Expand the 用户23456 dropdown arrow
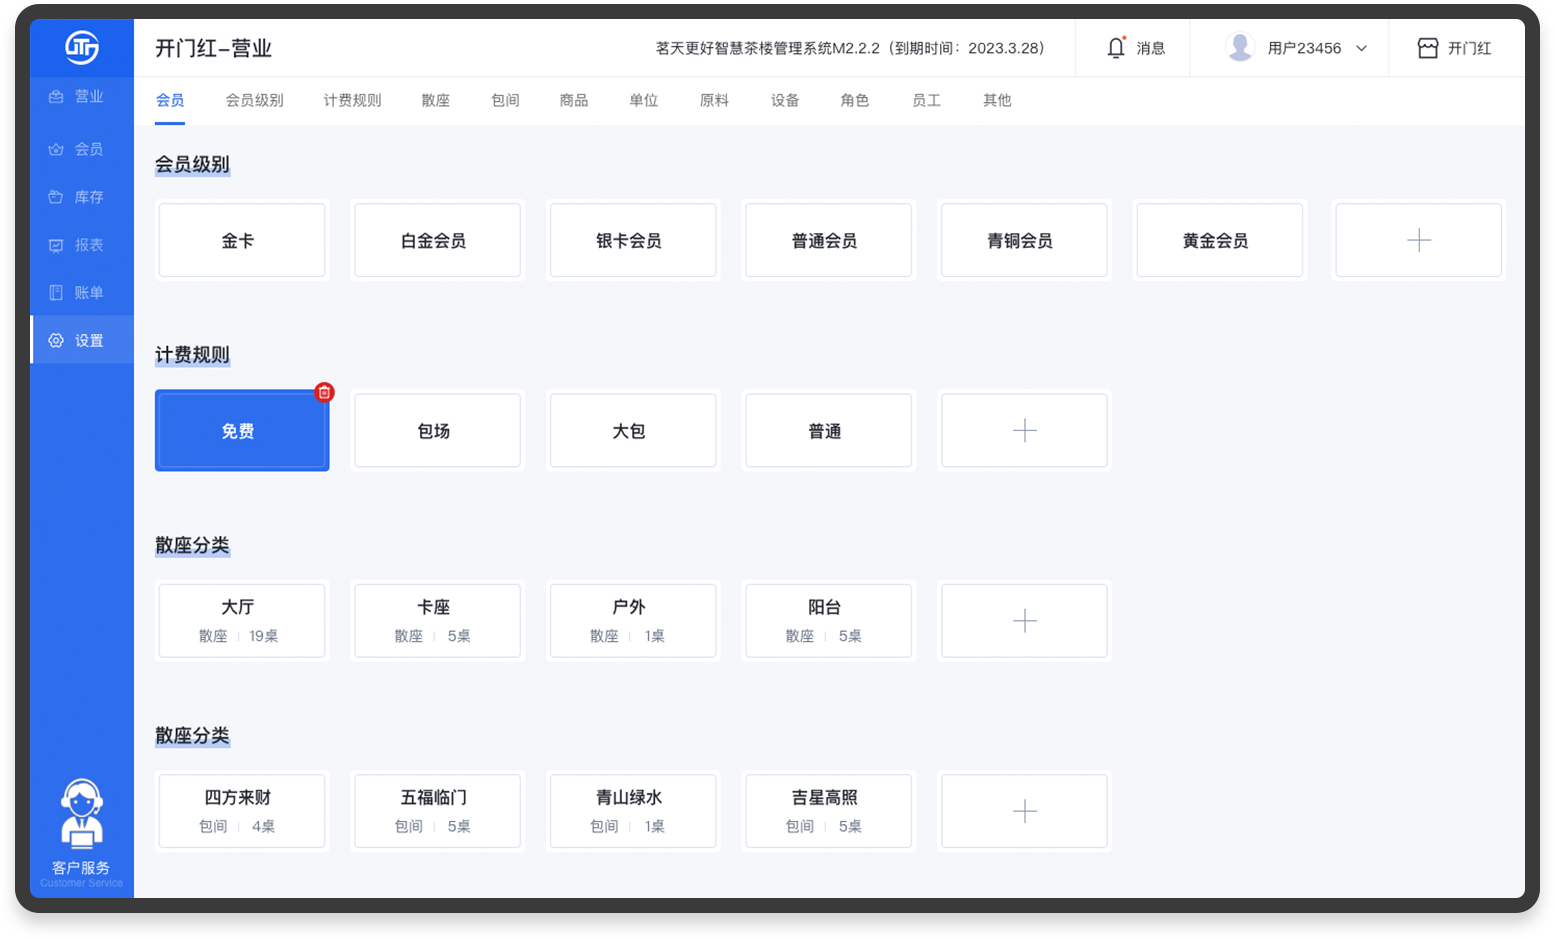This screenshot has height=939, width=1555. [x=1361, y=49]
